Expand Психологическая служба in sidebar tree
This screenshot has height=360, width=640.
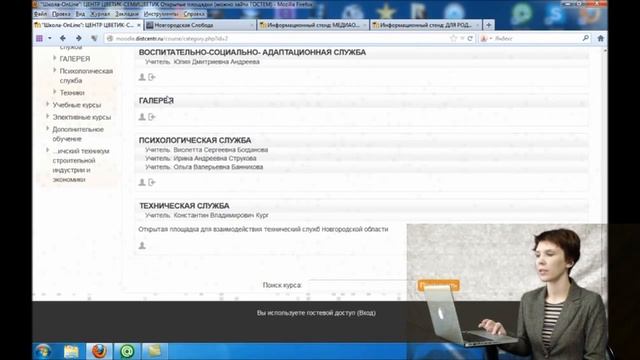coord(55,70)
